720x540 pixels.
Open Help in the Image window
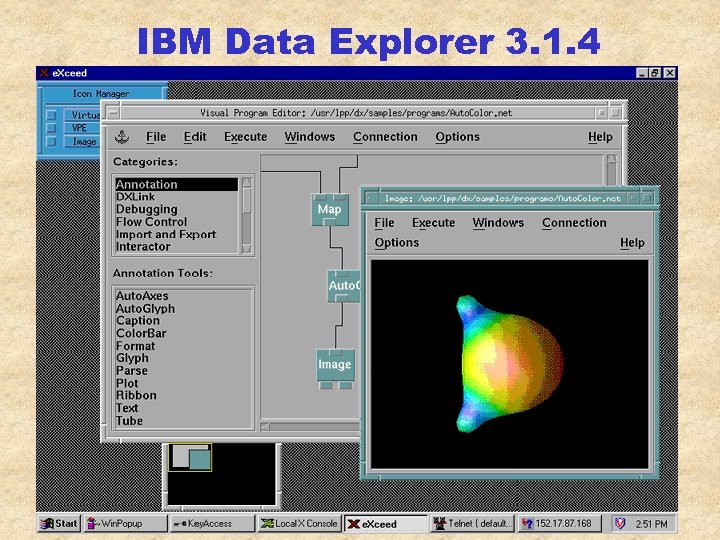click(x=632, y=242)
